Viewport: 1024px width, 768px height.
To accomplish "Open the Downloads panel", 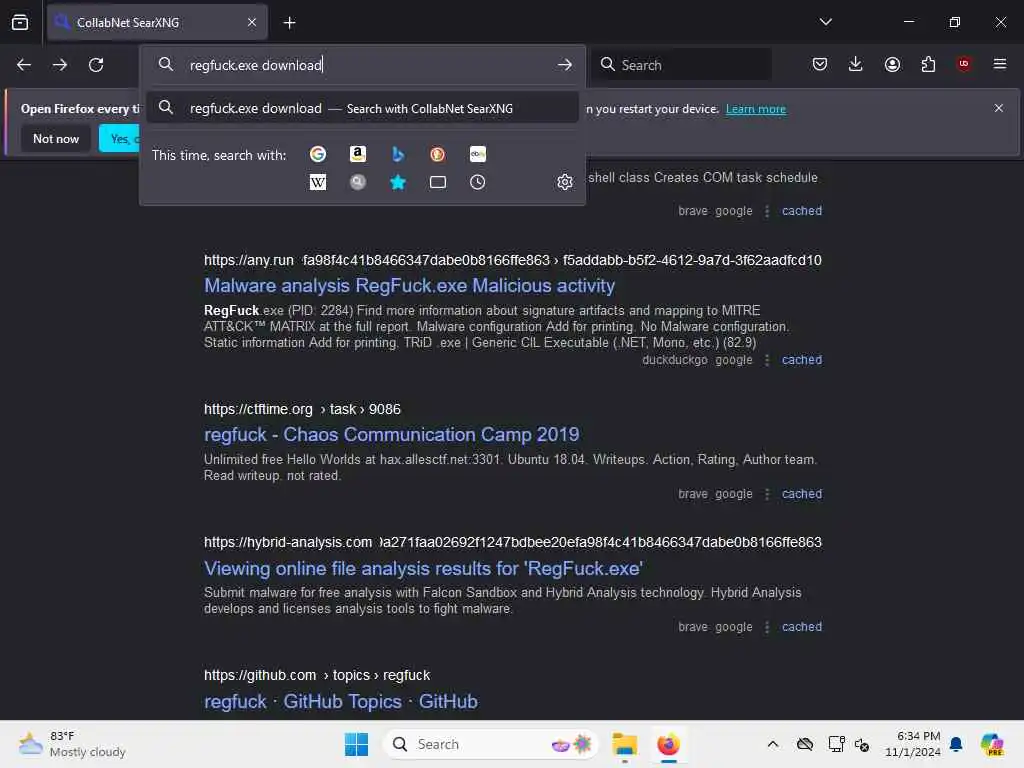I will pyautogui.click(x=856, y=64).
